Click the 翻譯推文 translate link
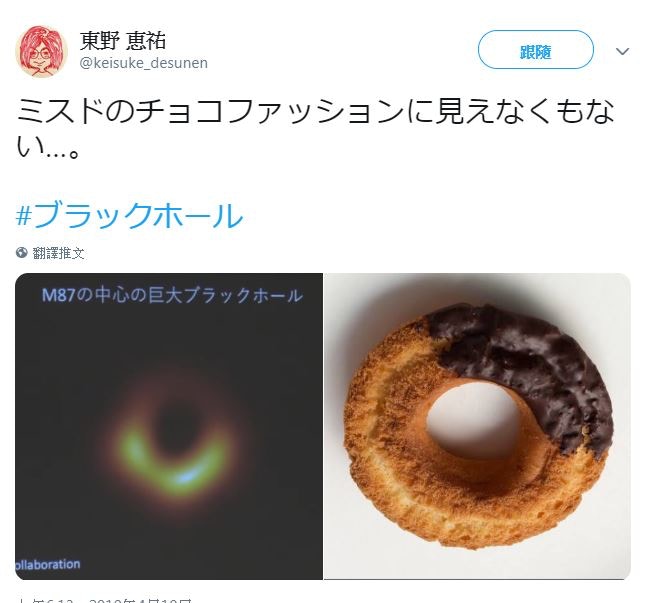The width and height of the screenshot is (660, 603). [x=59, y=253]
